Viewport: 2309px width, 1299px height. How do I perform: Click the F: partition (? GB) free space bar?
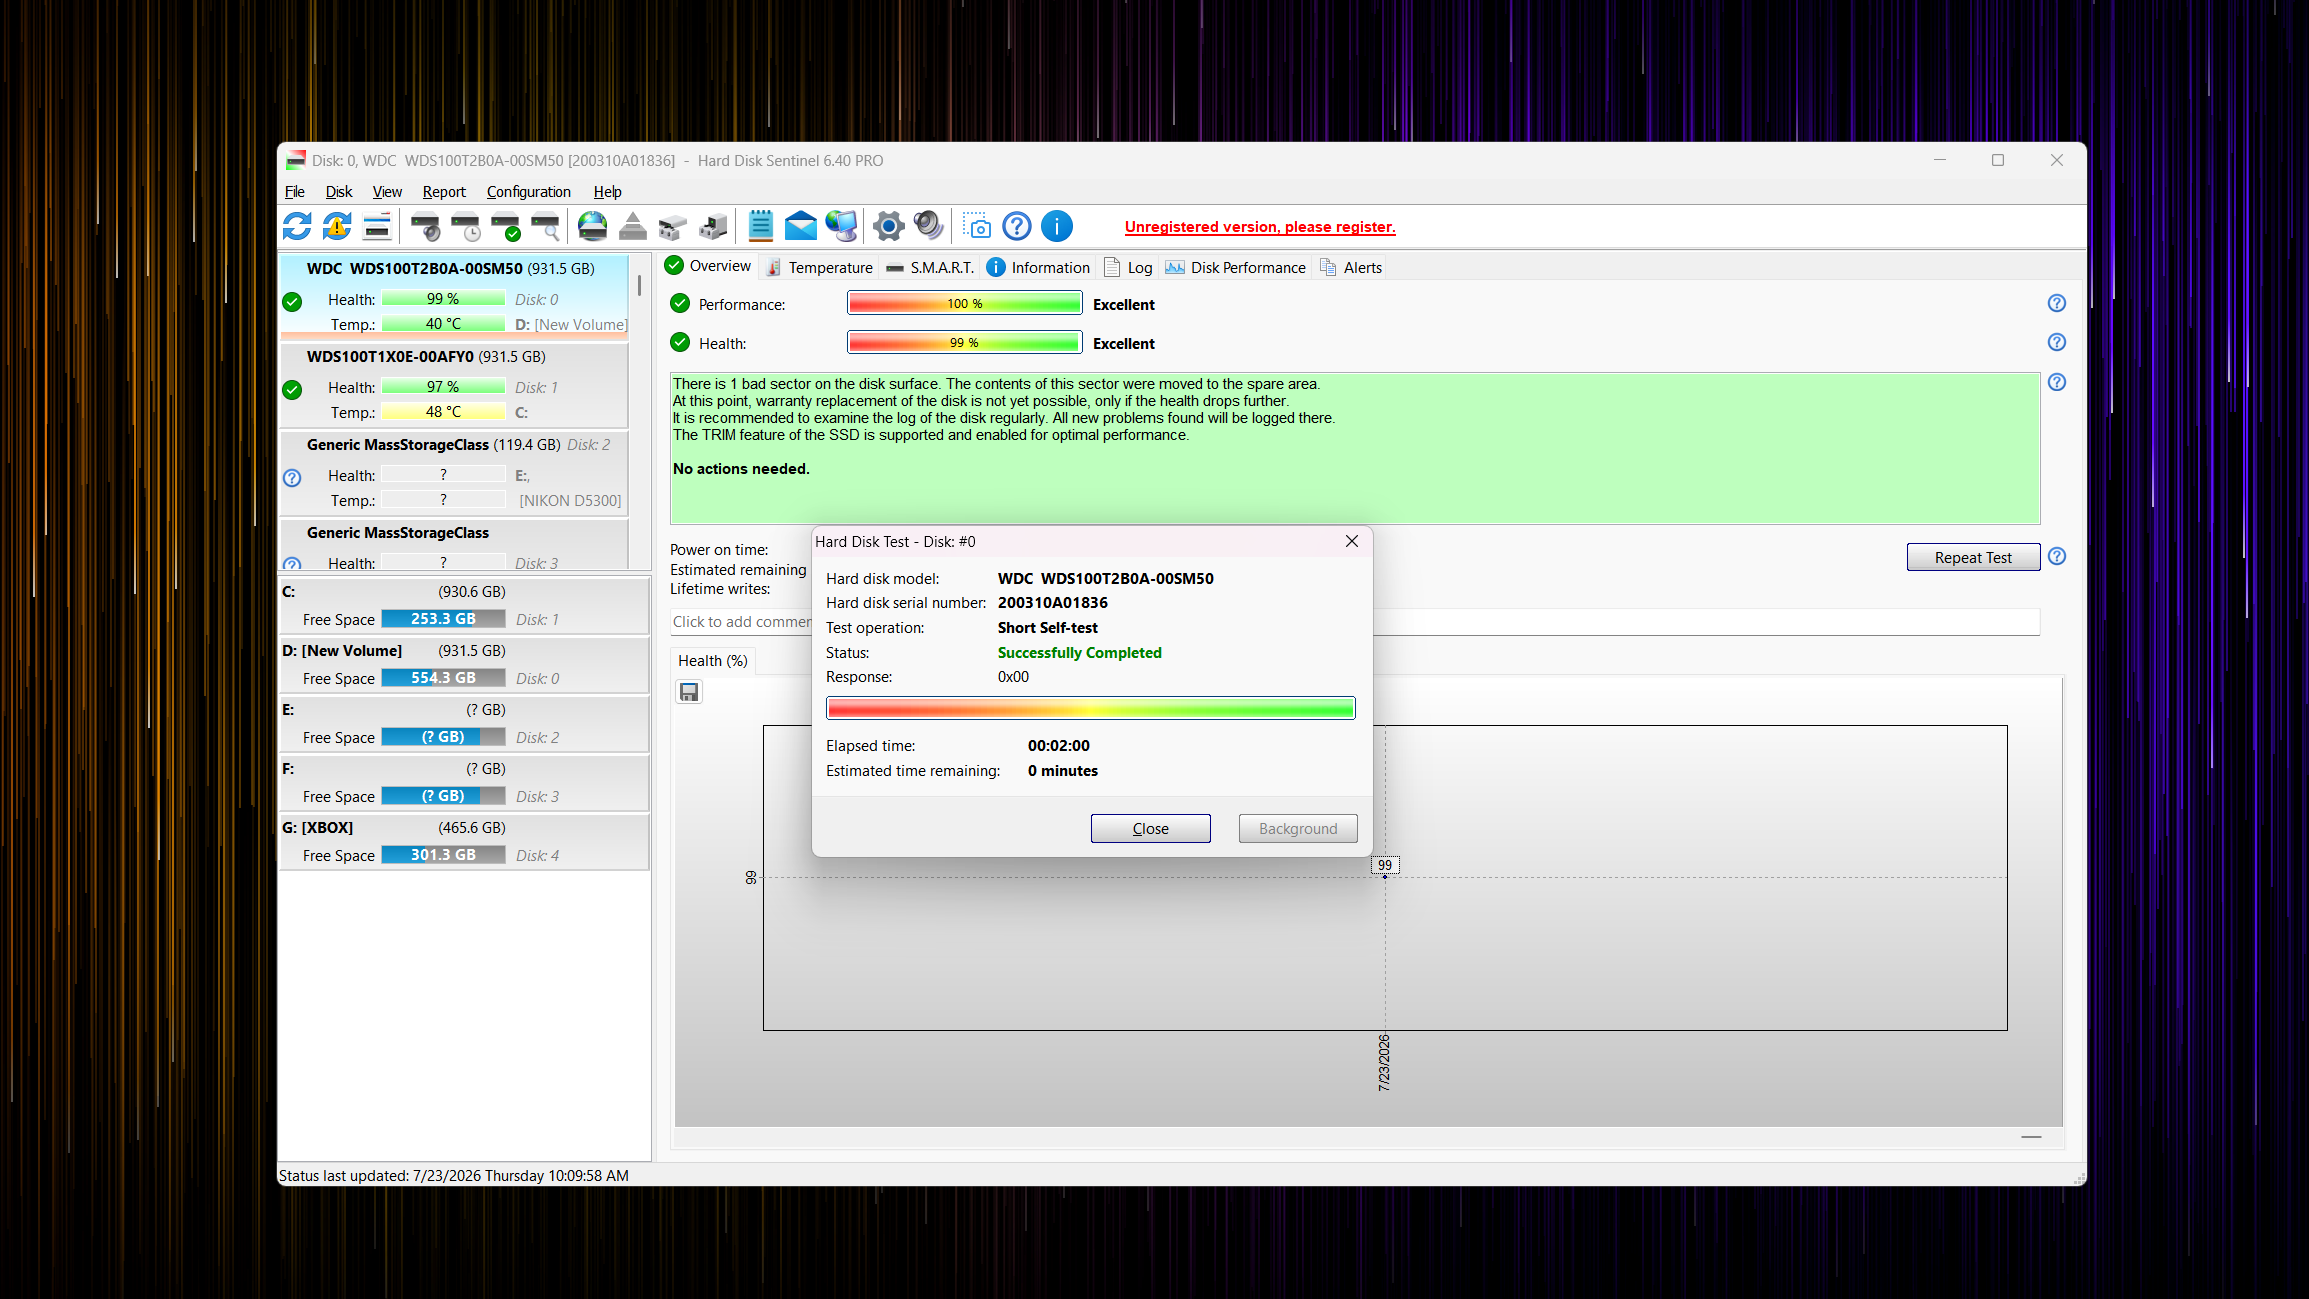[443, 796]
